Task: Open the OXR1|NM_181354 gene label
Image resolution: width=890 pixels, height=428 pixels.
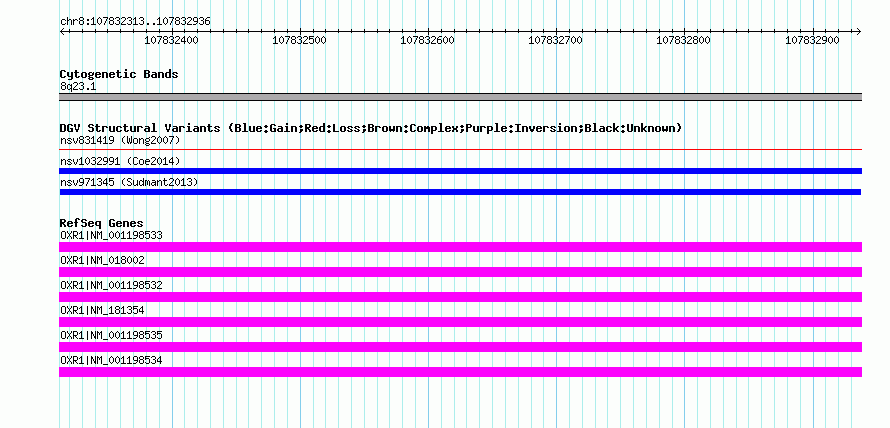Action: click(102, 310)
